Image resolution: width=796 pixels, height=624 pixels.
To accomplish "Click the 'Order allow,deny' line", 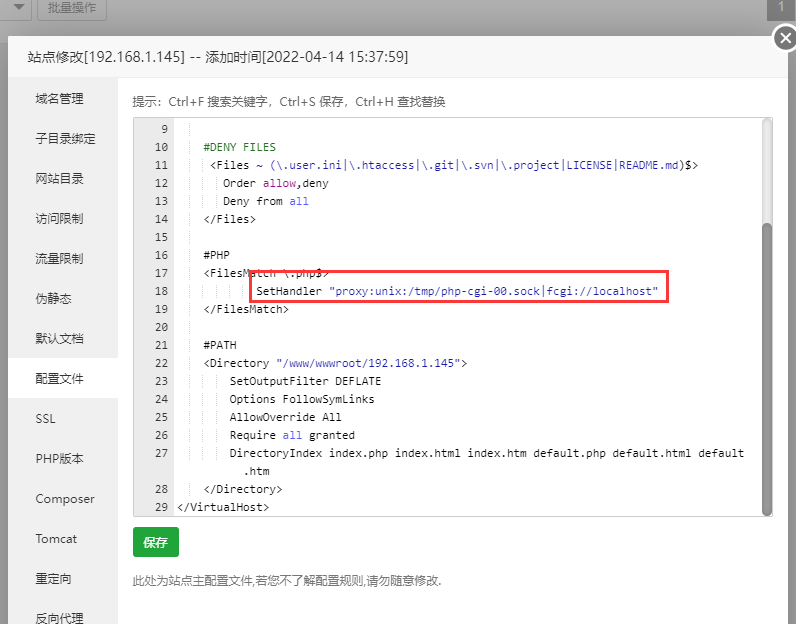I will 276,183.
